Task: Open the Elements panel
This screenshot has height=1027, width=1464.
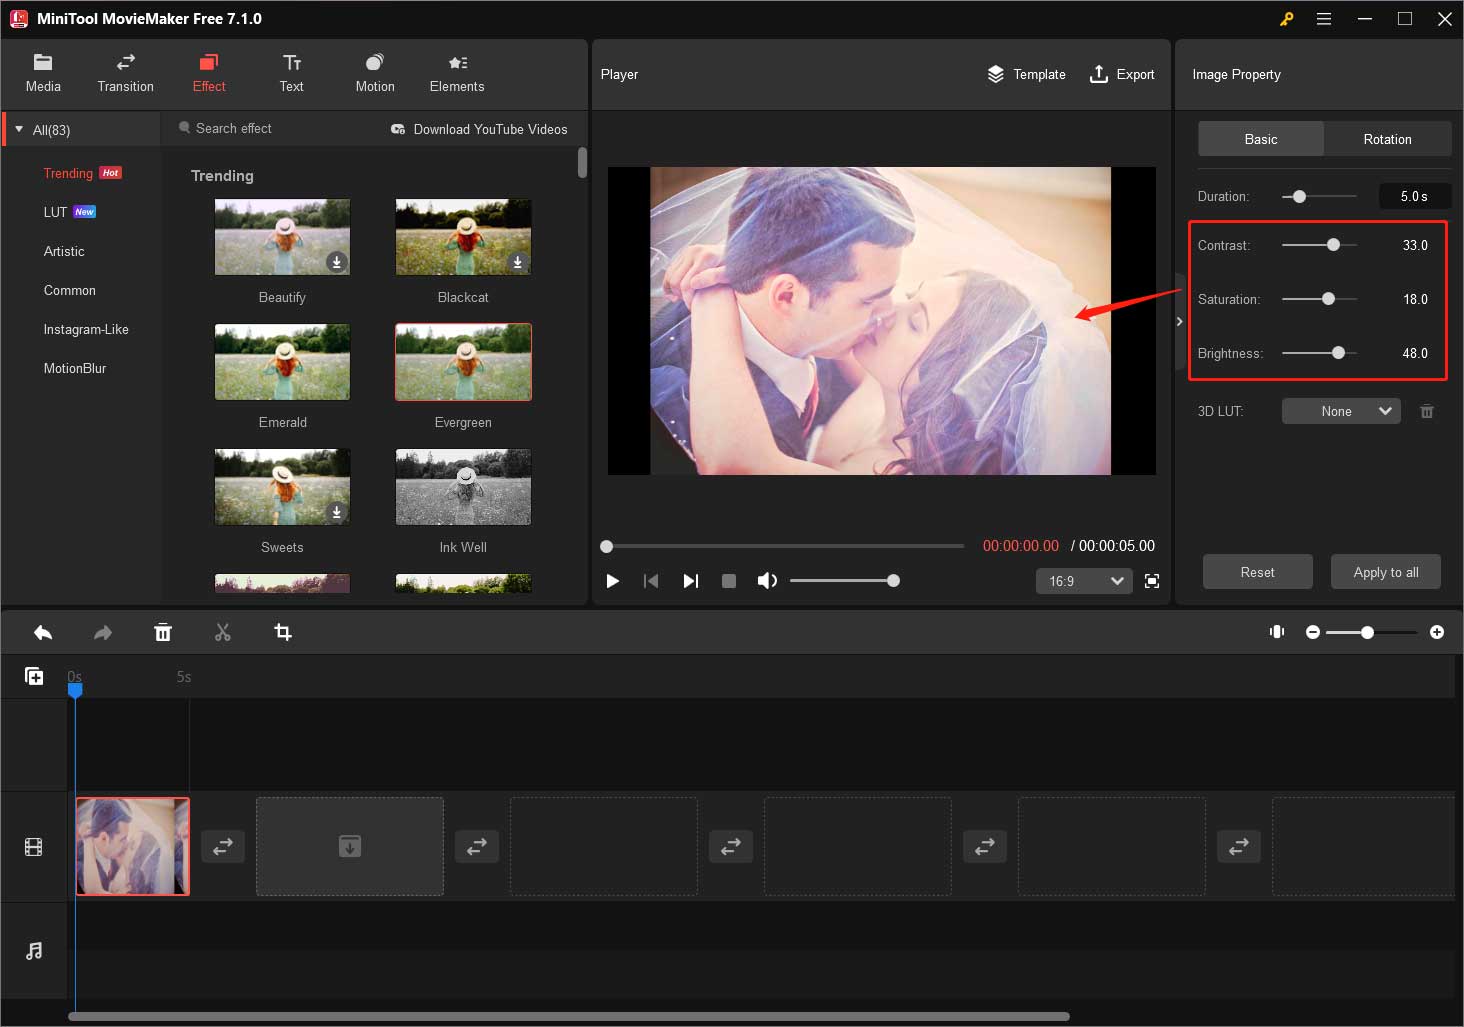Action: tap(456, 72)
